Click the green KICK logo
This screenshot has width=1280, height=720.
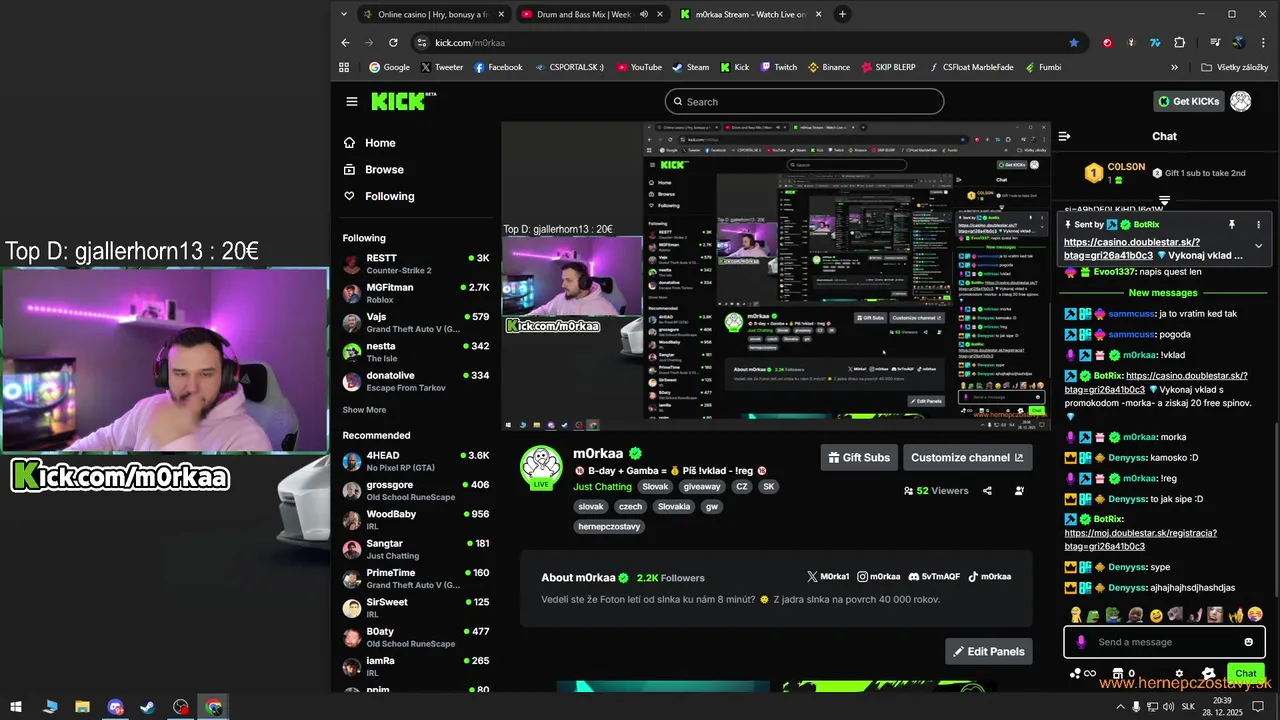point(403,101)
